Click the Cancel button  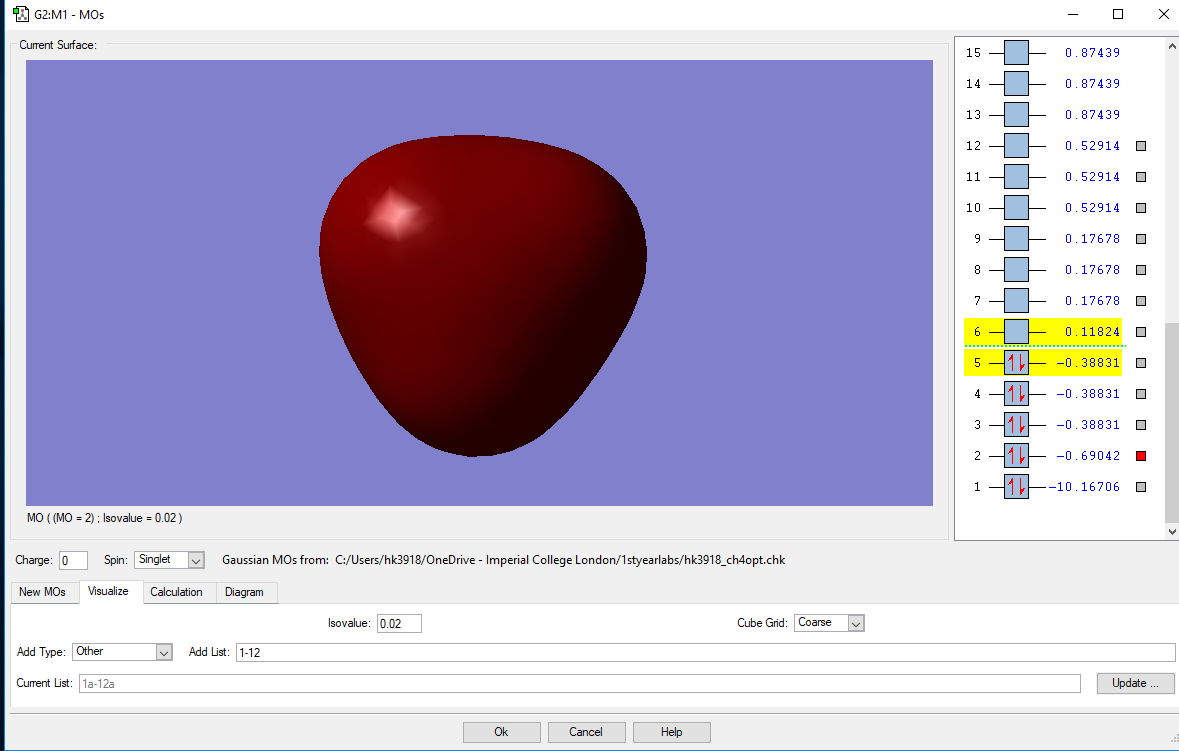[x=586, y=732]
